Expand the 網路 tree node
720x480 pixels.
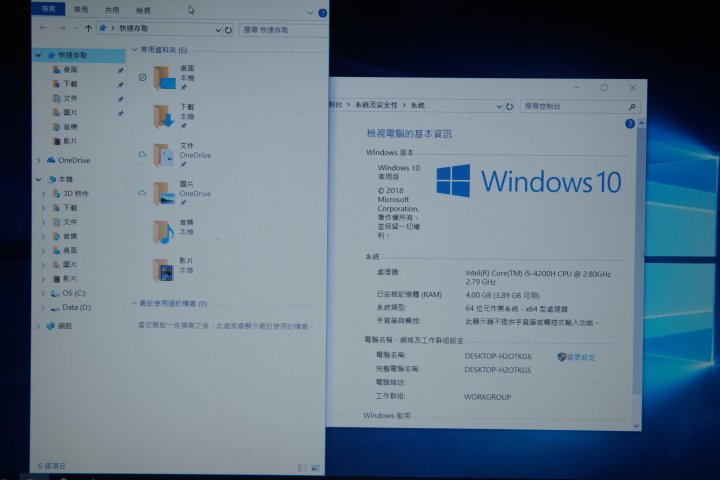[39, 326]
